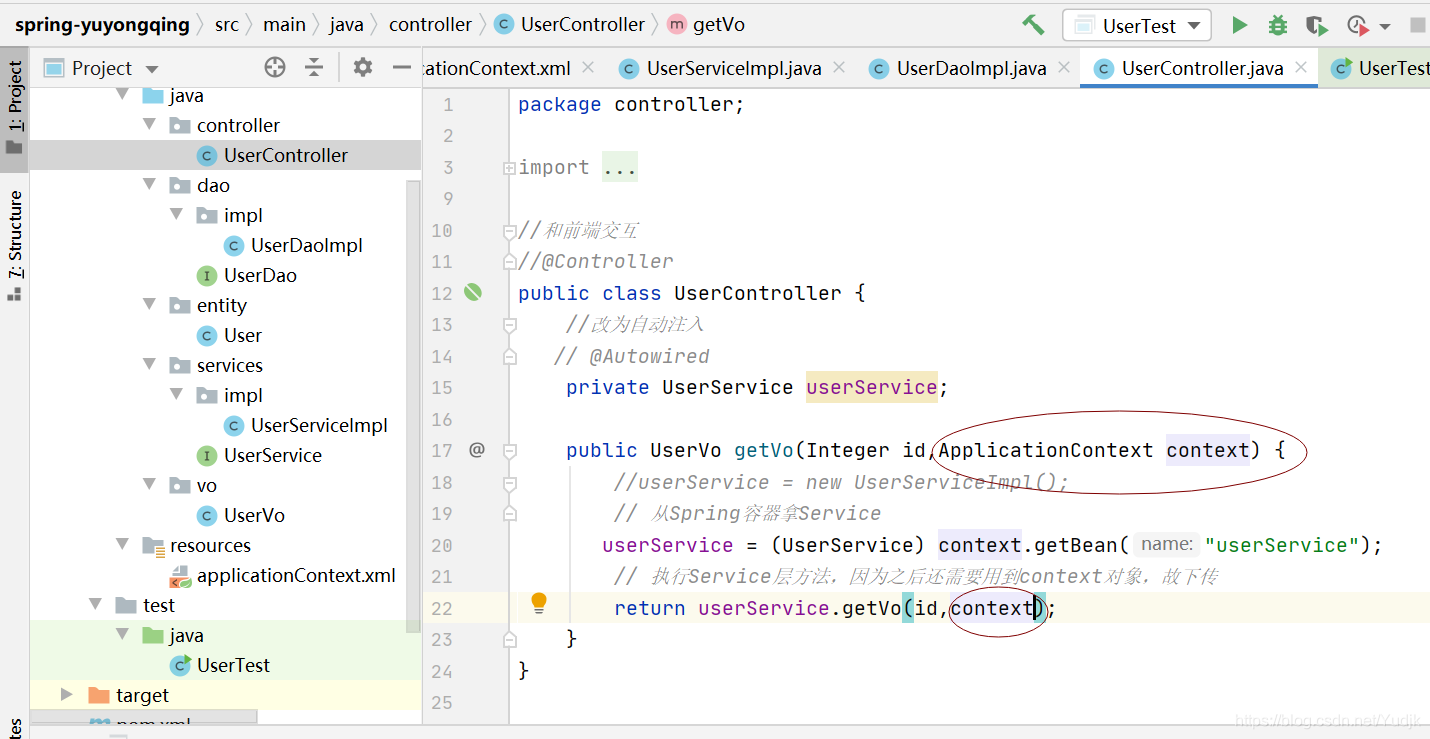Open the 1: Project tool window tab
The height and width of the screenshot is (739, 1430).
[x=15, y=107]
